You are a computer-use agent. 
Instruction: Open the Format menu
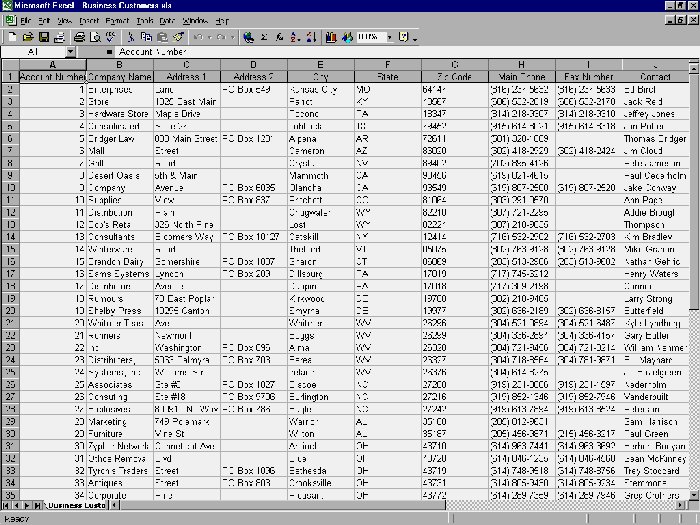(x=117, y=21)
